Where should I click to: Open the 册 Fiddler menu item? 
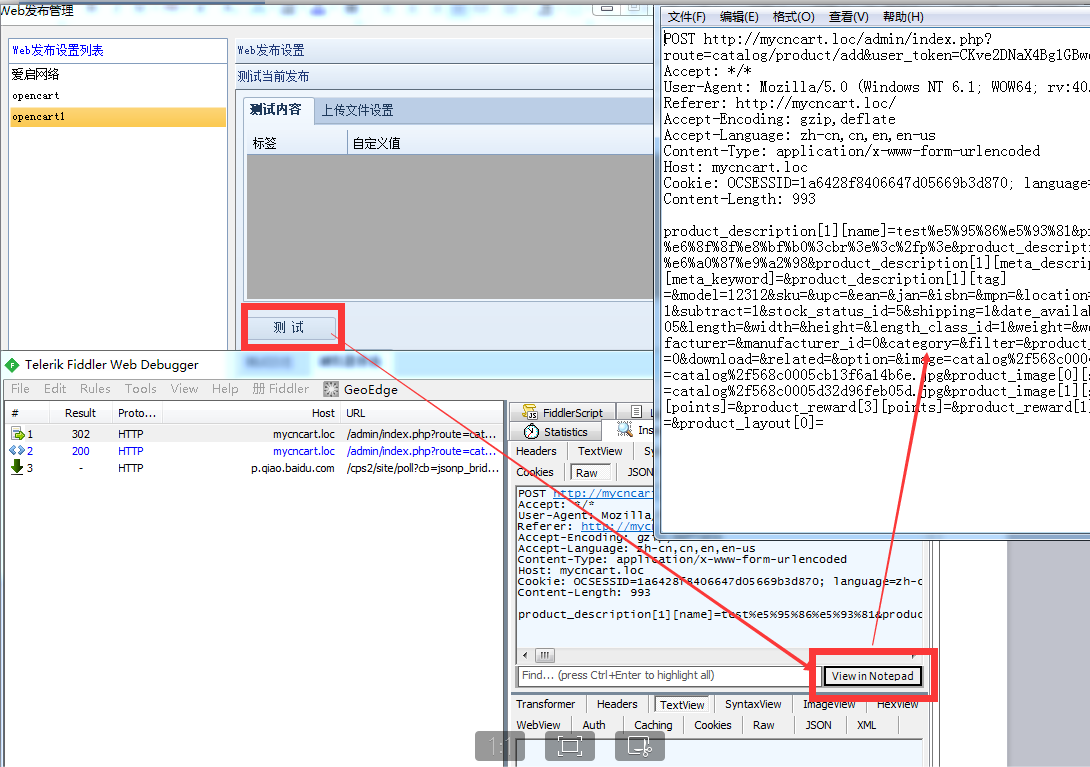click(x=281, y=389)
